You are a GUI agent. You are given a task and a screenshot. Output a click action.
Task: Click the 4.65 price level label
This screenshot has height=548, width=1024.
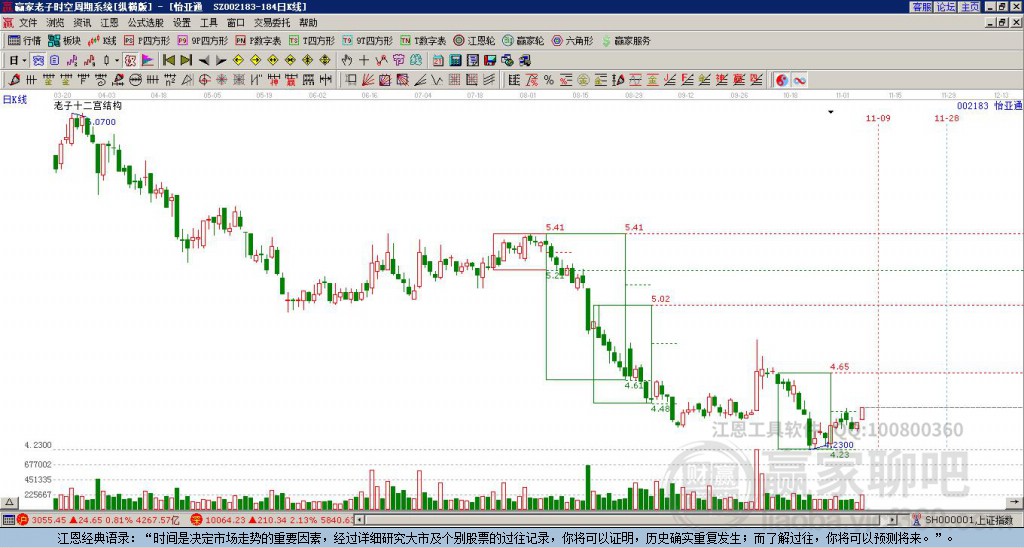[839, 367]
